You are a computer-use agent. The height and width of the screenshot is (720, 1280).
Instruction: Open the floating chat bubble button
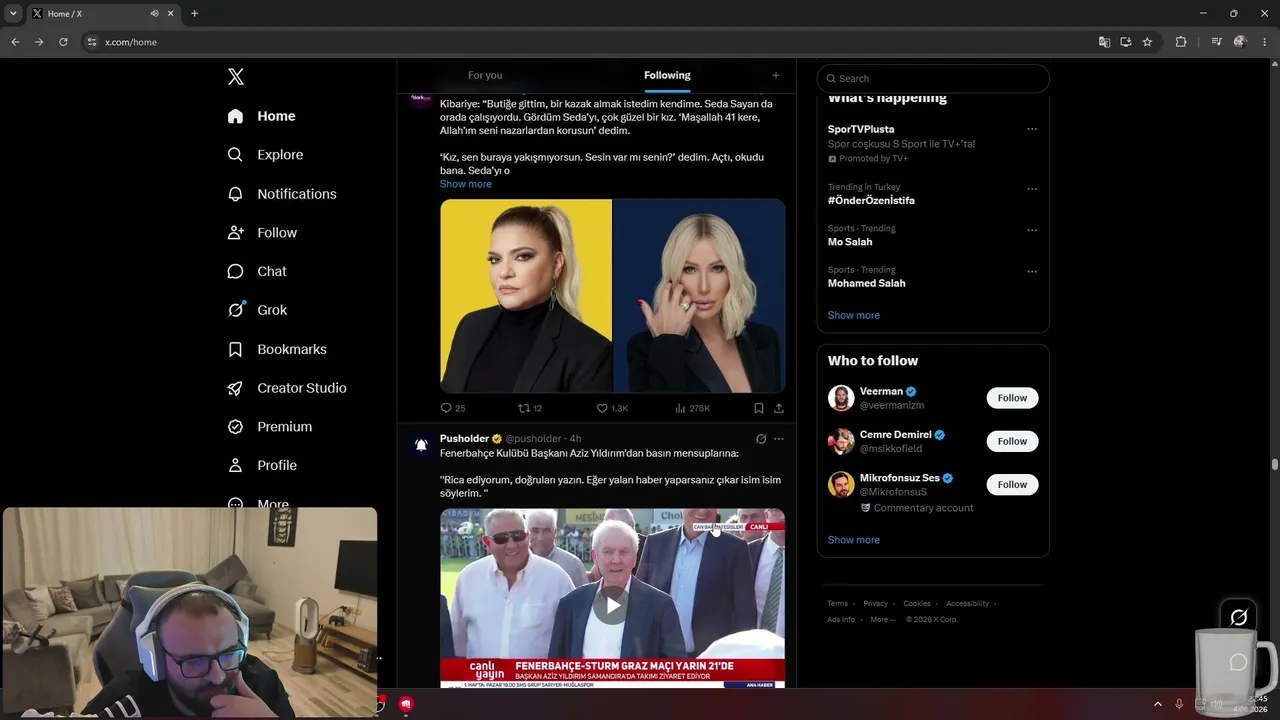1238,662
